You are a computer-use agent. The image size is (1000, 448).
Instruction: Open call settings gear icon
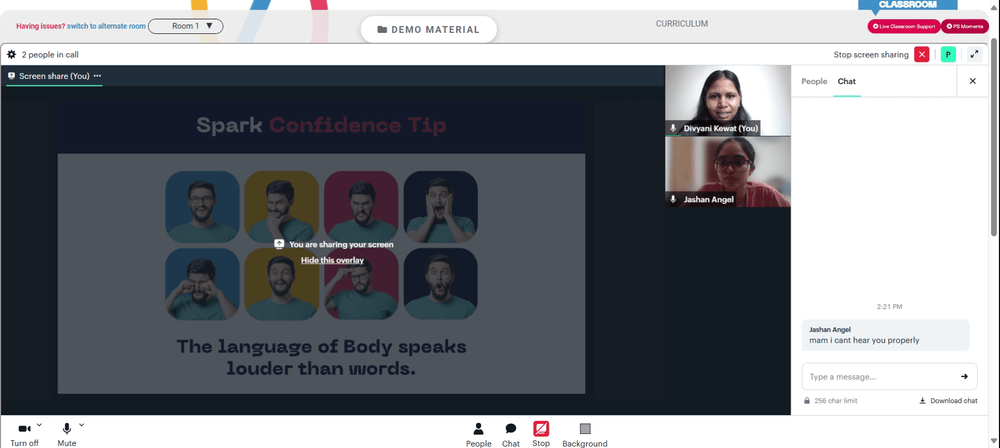coord(11,55)
